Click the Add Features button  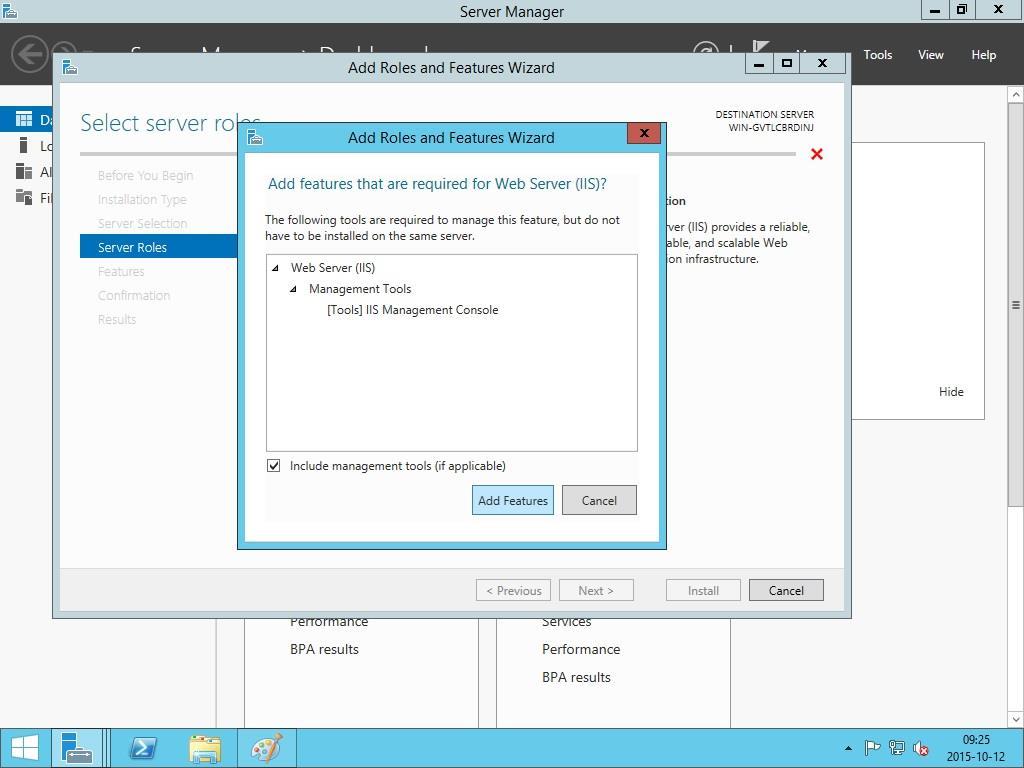coord(513,500)
